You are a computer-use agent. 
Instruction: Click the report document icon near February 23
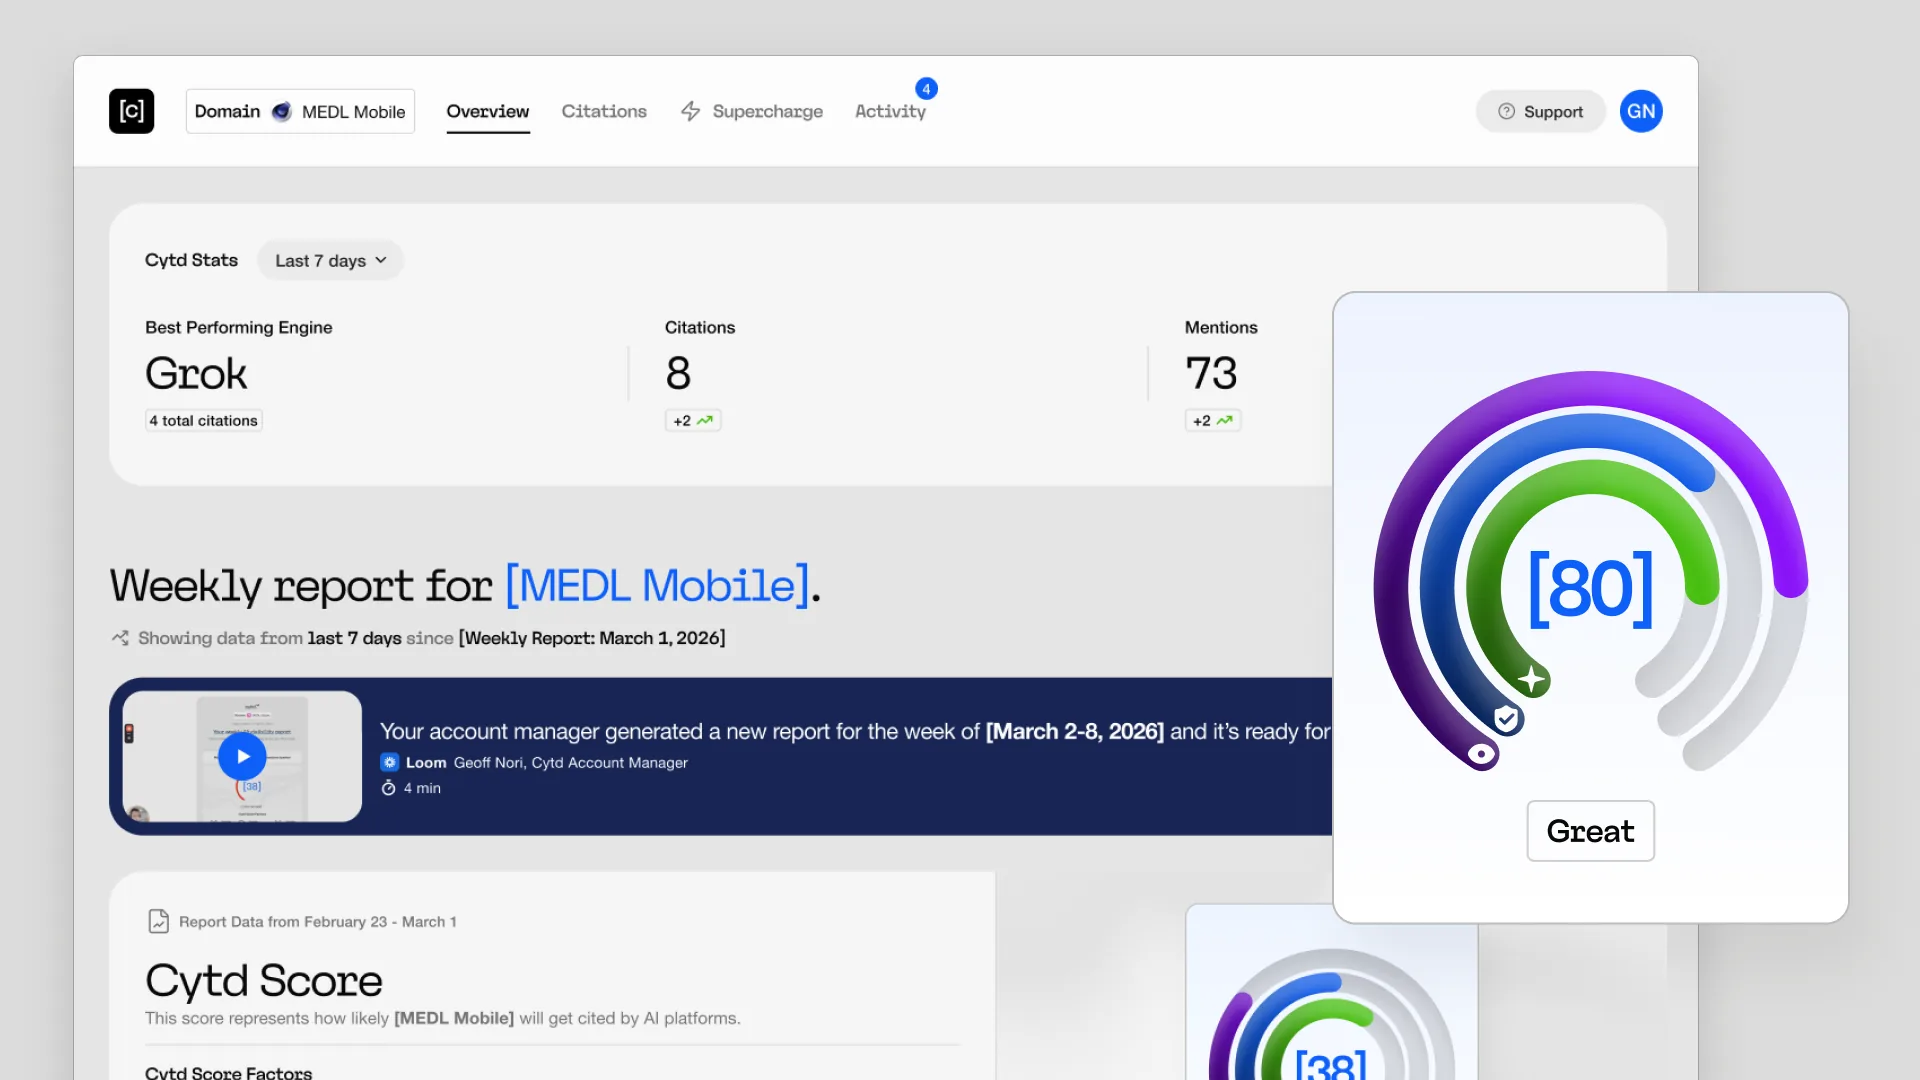[x=158, y=921]
